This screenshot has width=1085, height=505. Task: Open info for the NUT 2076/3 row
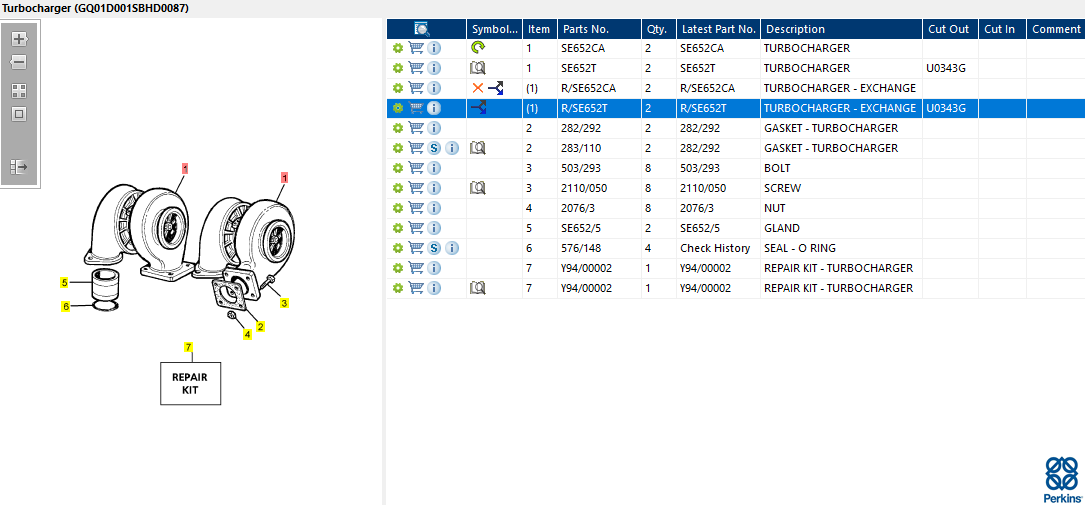pyautogui.click(x=434, y=208)
